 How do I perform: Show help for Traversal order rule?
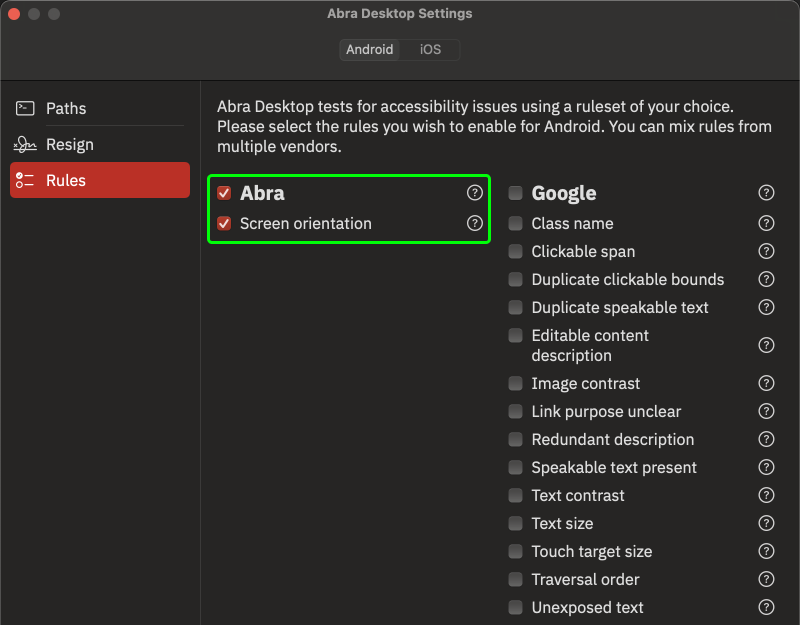pos(766,580)
